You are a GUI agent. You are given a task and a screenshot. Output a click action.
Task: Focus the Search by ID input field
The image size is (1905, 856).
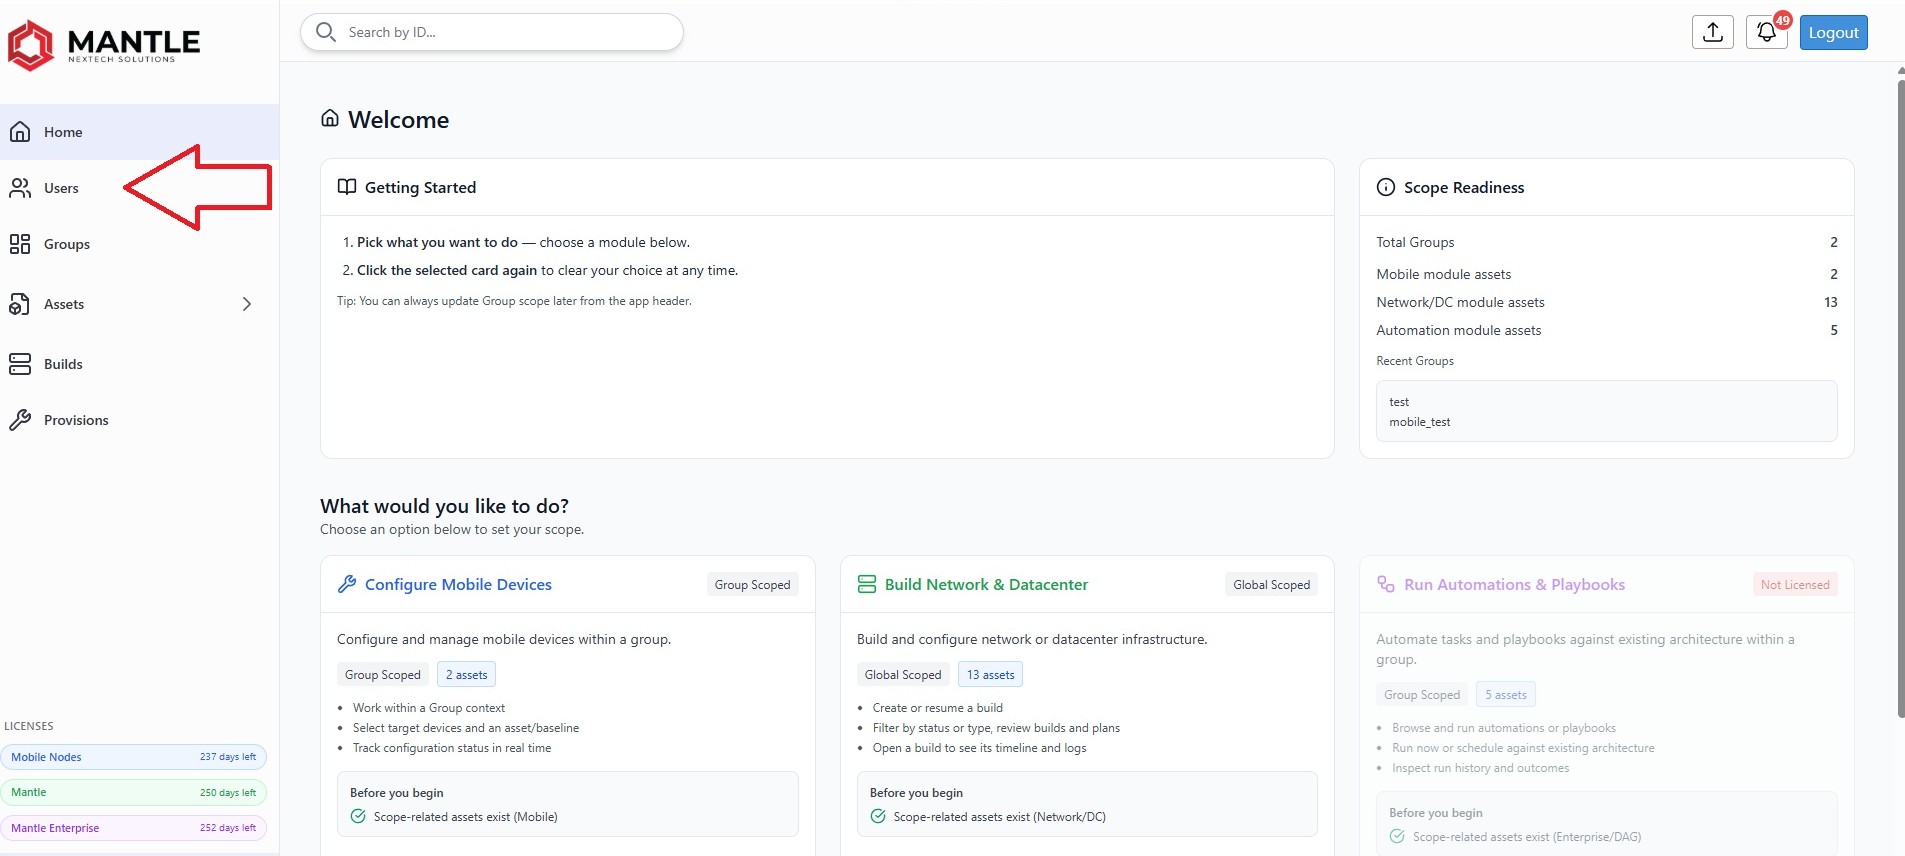492,32
